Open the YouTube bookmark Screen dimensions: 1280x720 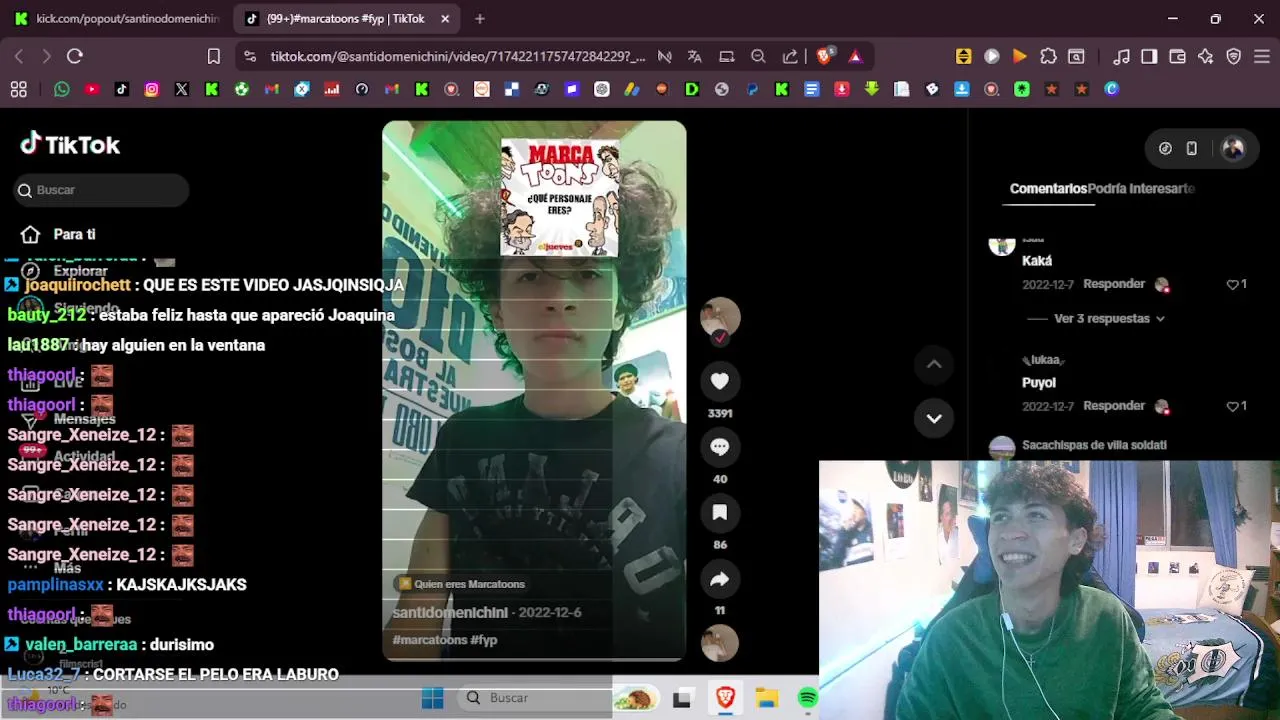point(92,89)
